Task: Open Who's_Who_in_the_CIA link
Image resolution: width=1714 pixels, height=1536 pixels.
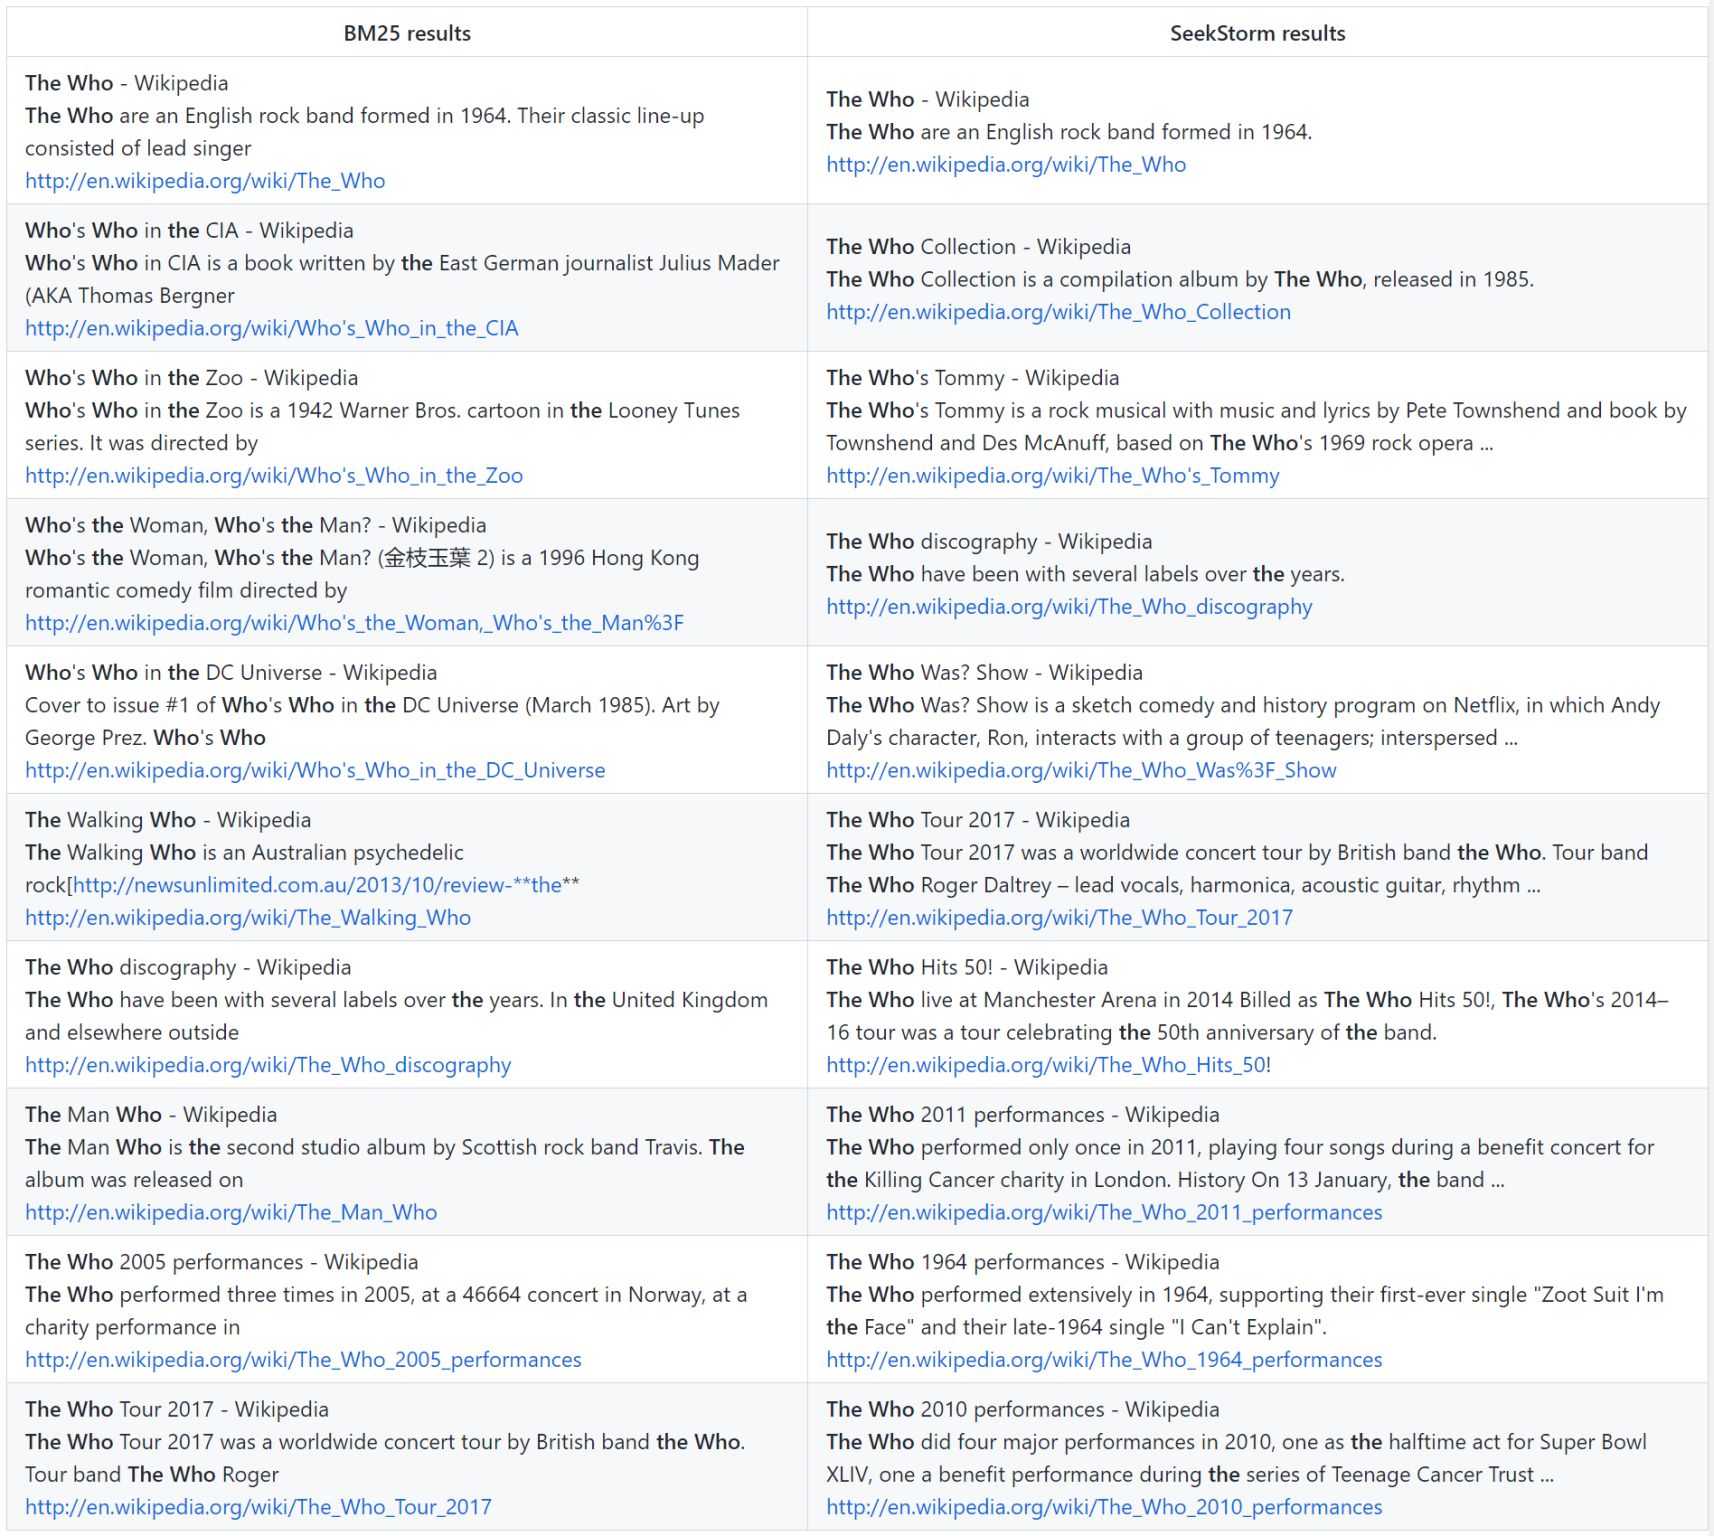Action: click(272, 328)
